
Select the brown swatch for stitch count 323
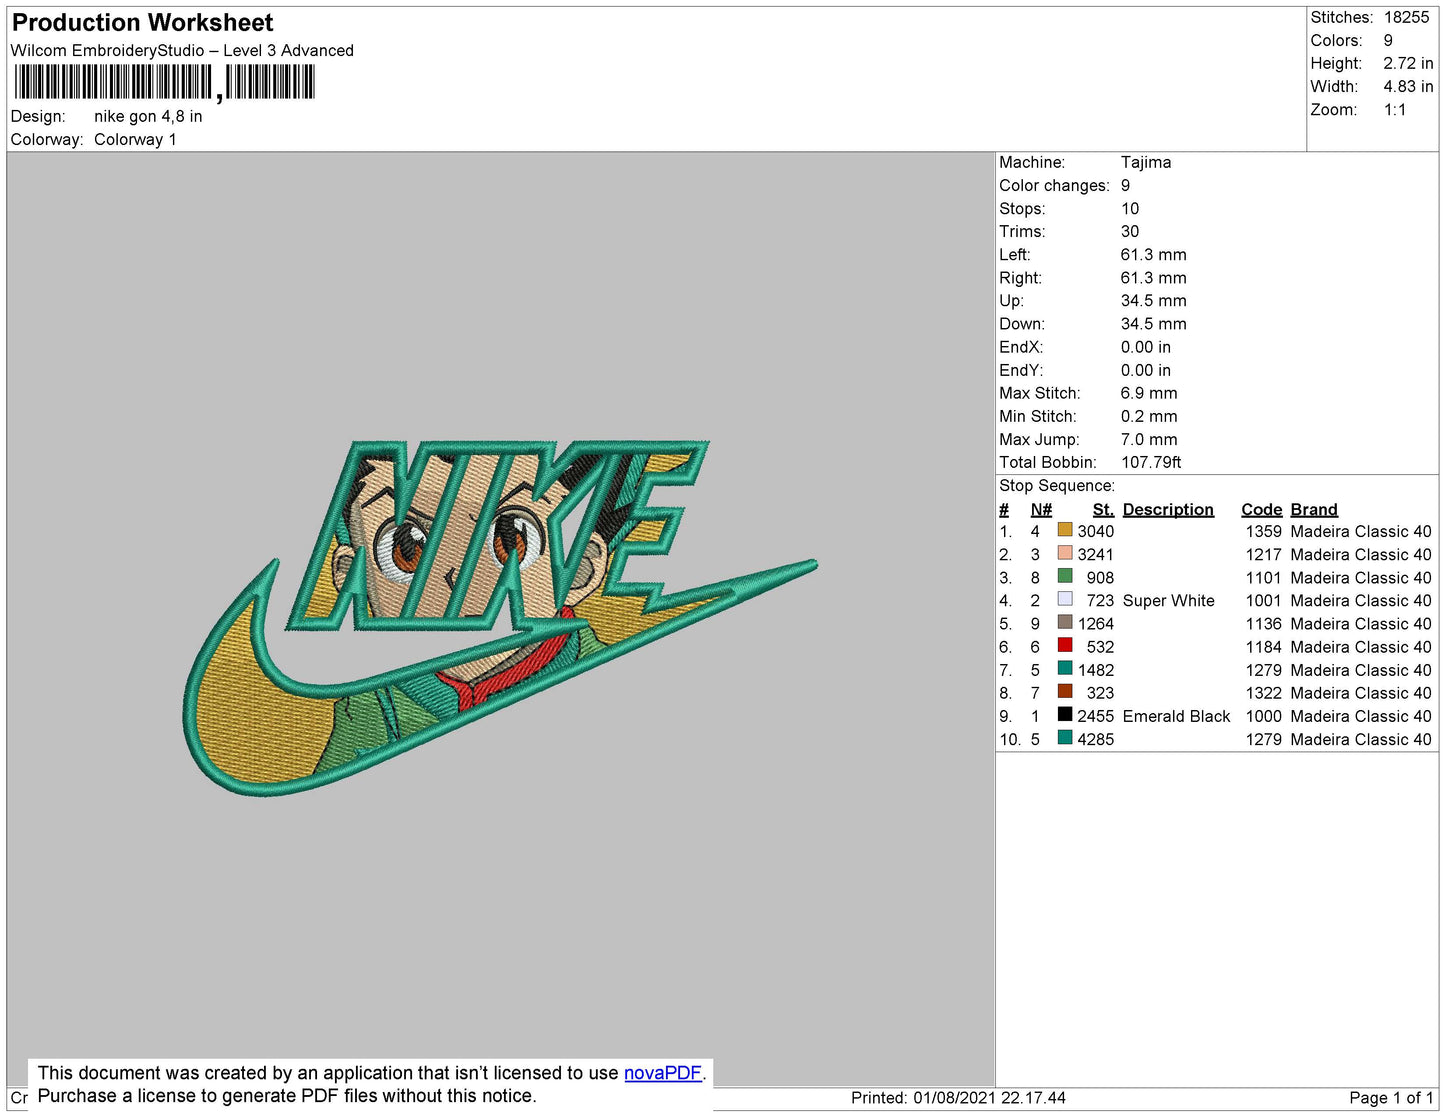point(1065,691)
